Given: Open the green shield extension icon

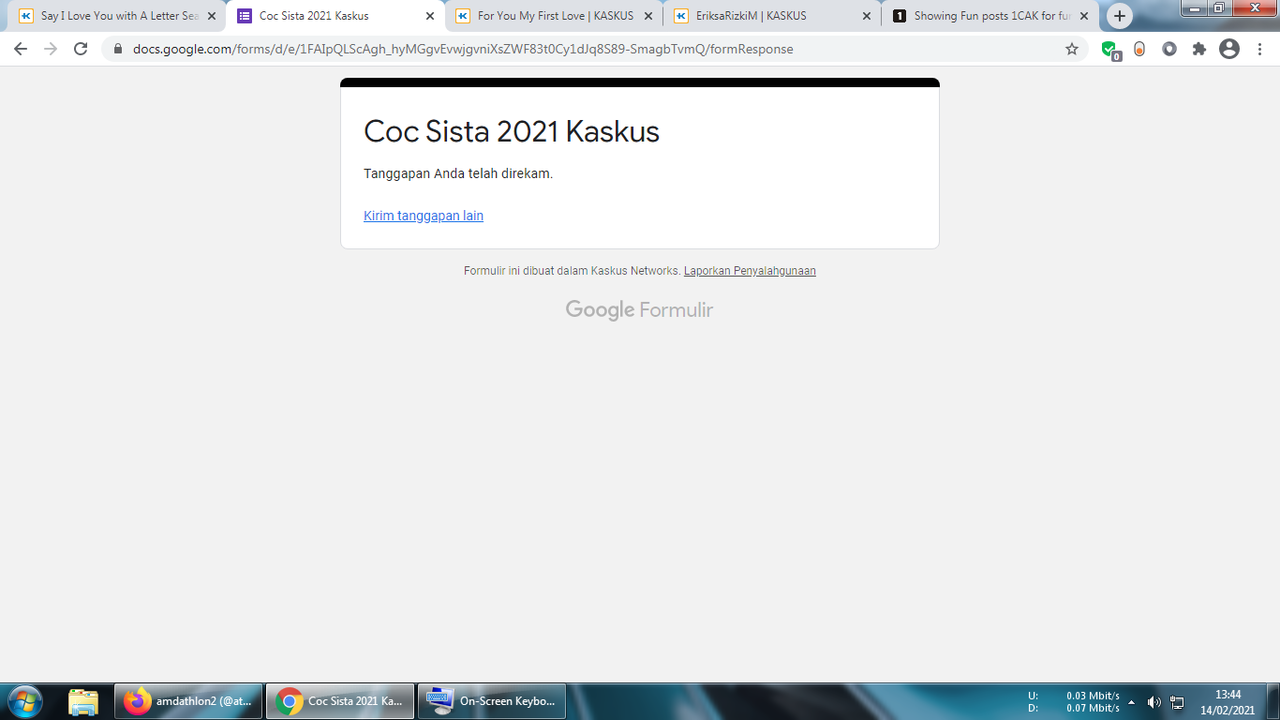Looking at the screenshot, I should click(1109, 49).
